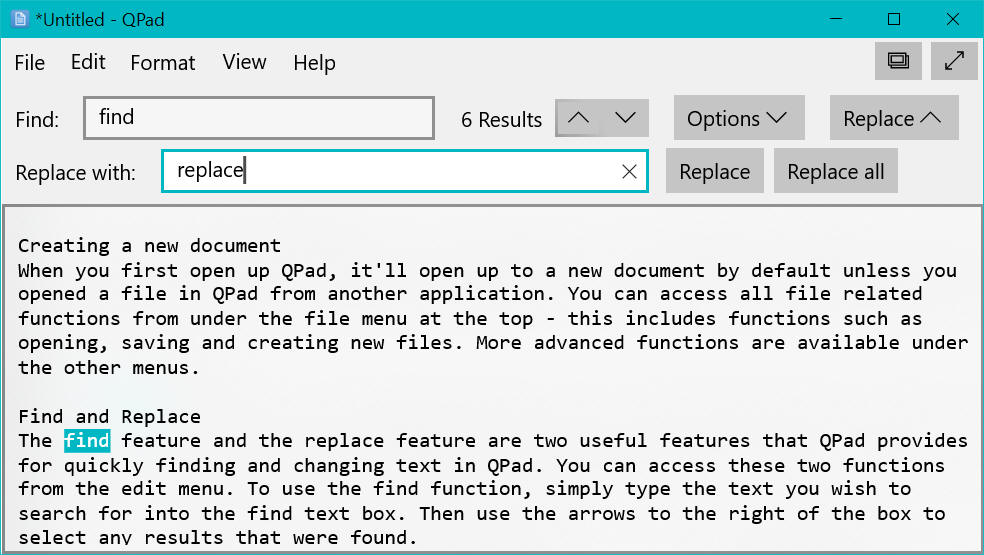Expand the Options dropdown
The height and width of the screenshot is (555, 984).
[x=738, y=119]
